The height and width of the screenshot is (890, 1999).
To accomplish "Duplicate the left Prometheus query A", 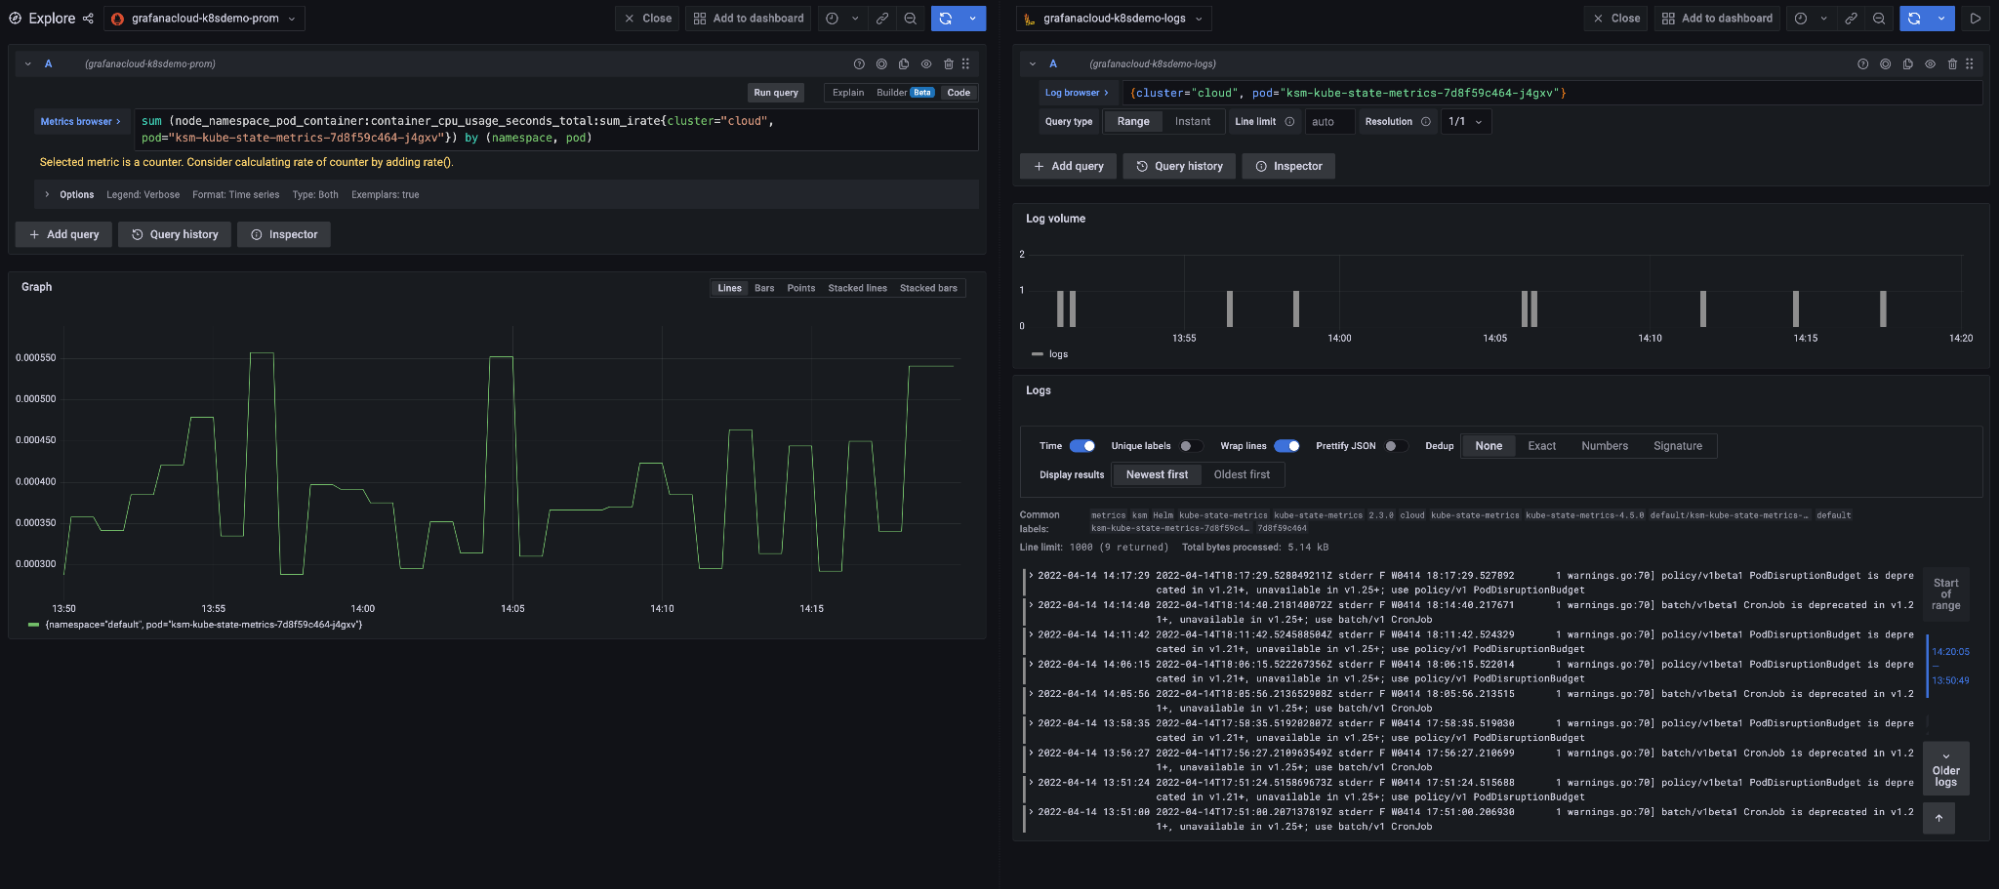I will 904,64.
